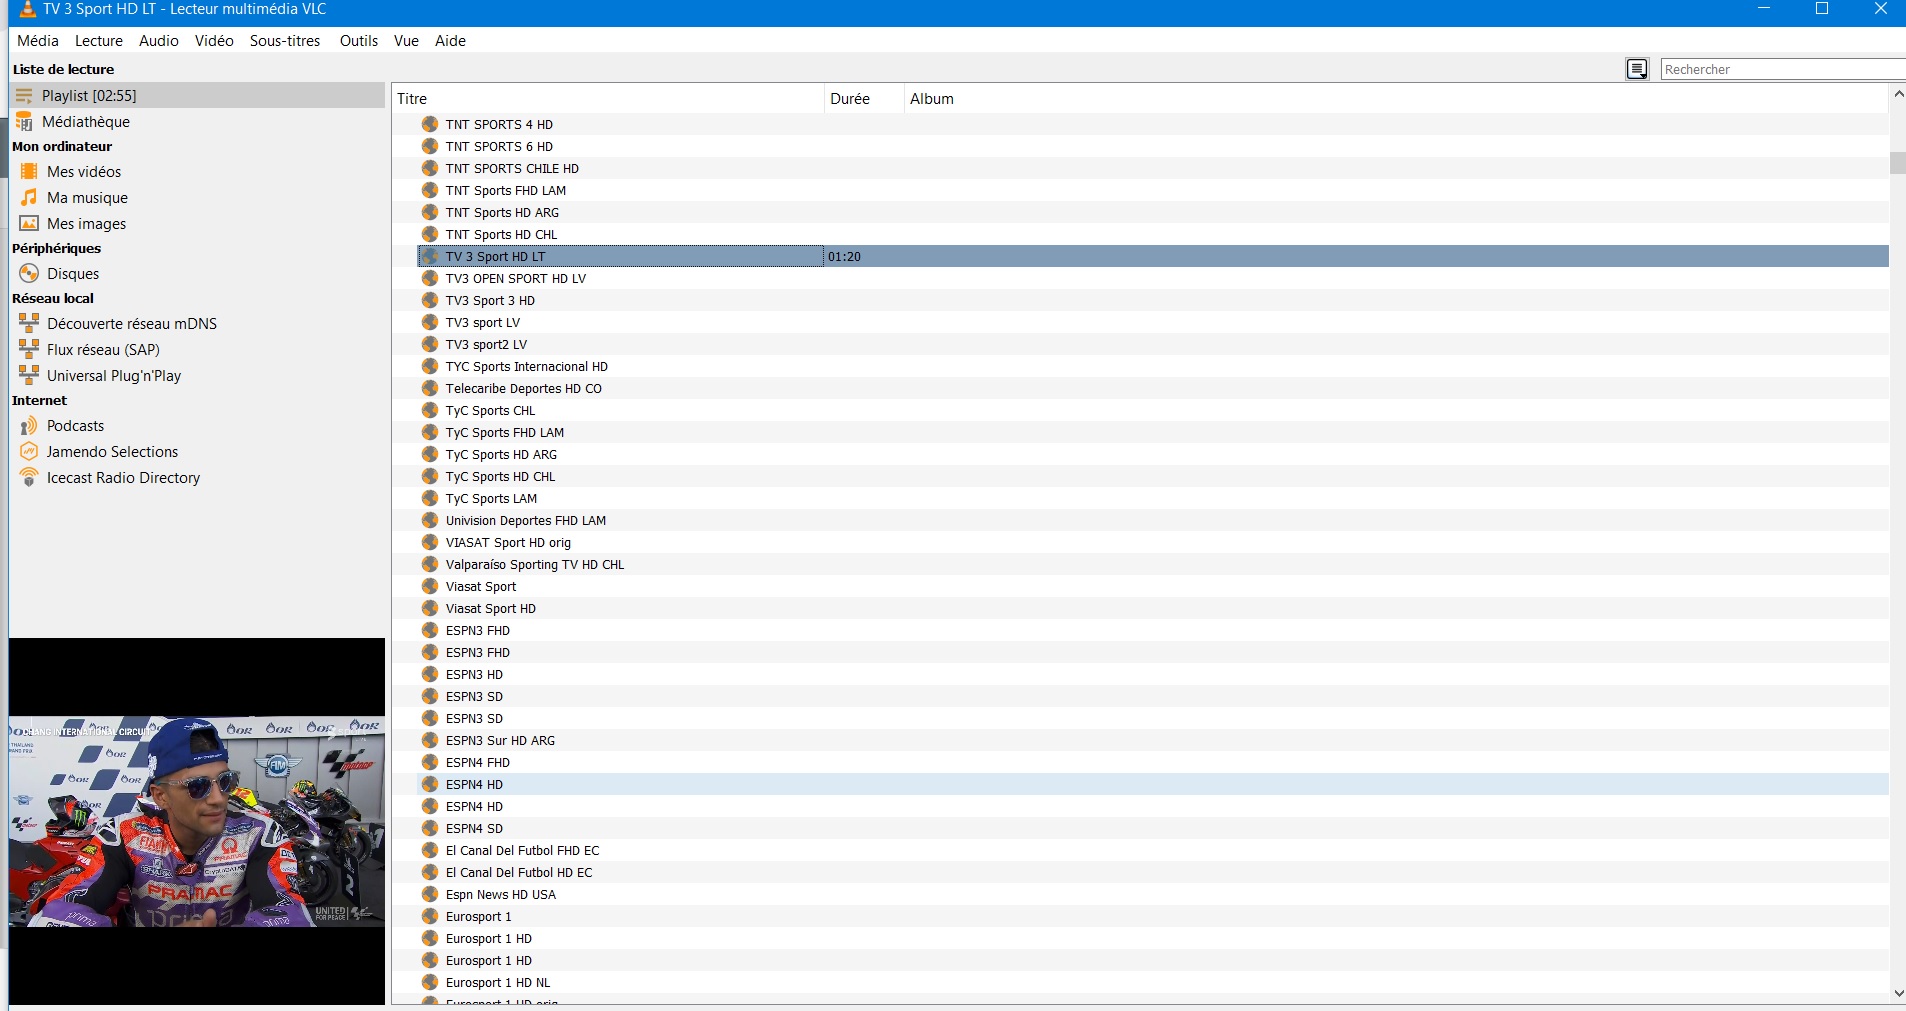The image size is (1906, 1011).
Task: Select the TV3 sport LV row
Action: coord(1153,322)
